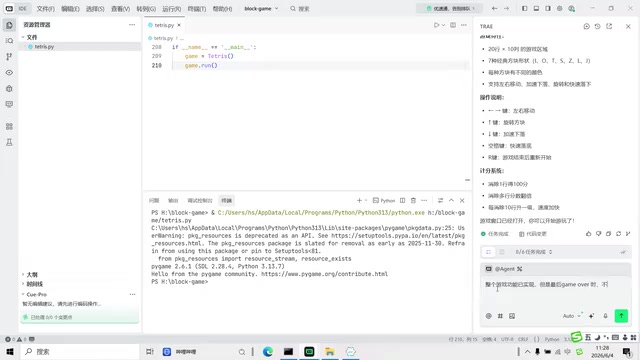Open the 查看(V) menu

pyautogui.click(x=120, y=9)
